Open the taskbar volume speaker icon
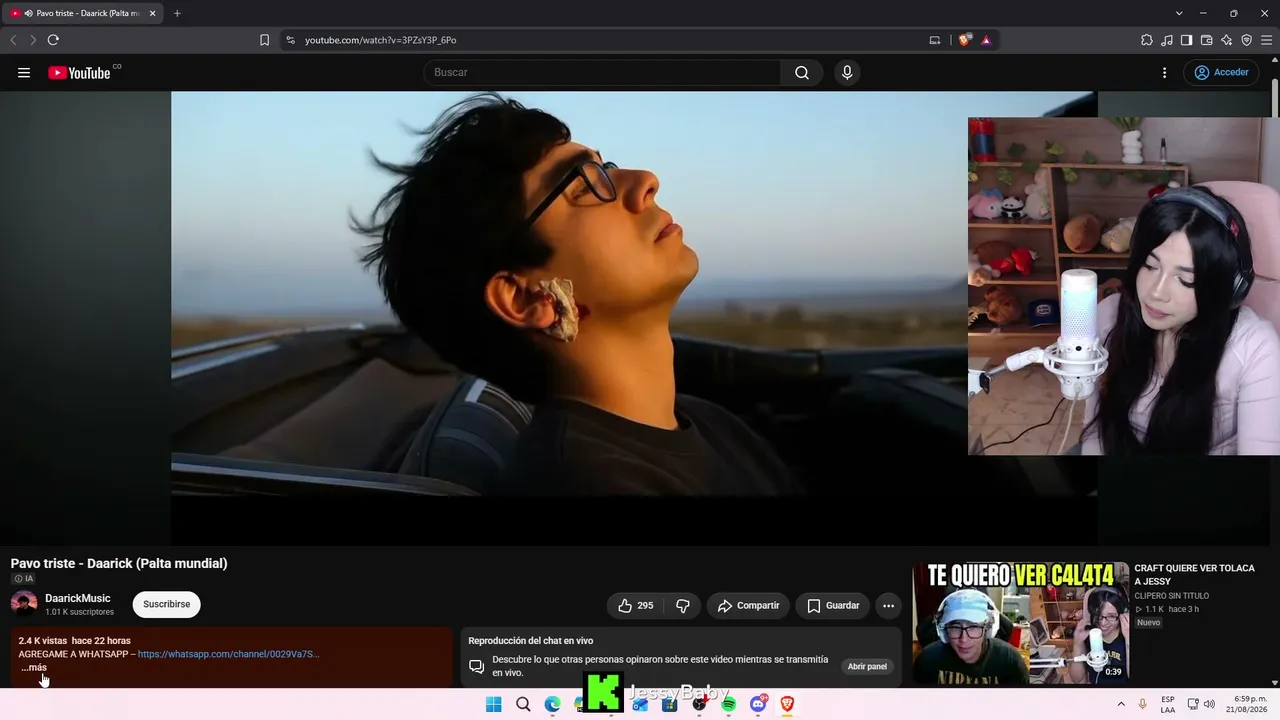This screenshot has height=720, width=1280. tap(1209, 704)
